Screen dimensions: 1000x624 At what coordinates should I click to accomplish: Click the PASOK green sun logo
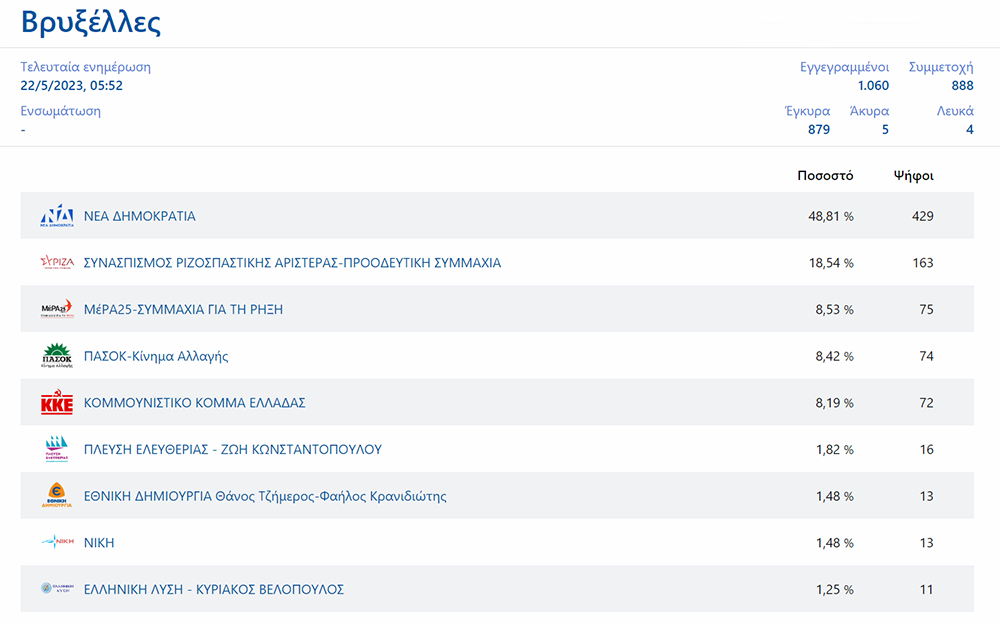pyautogui.click(x=57, y=355)
